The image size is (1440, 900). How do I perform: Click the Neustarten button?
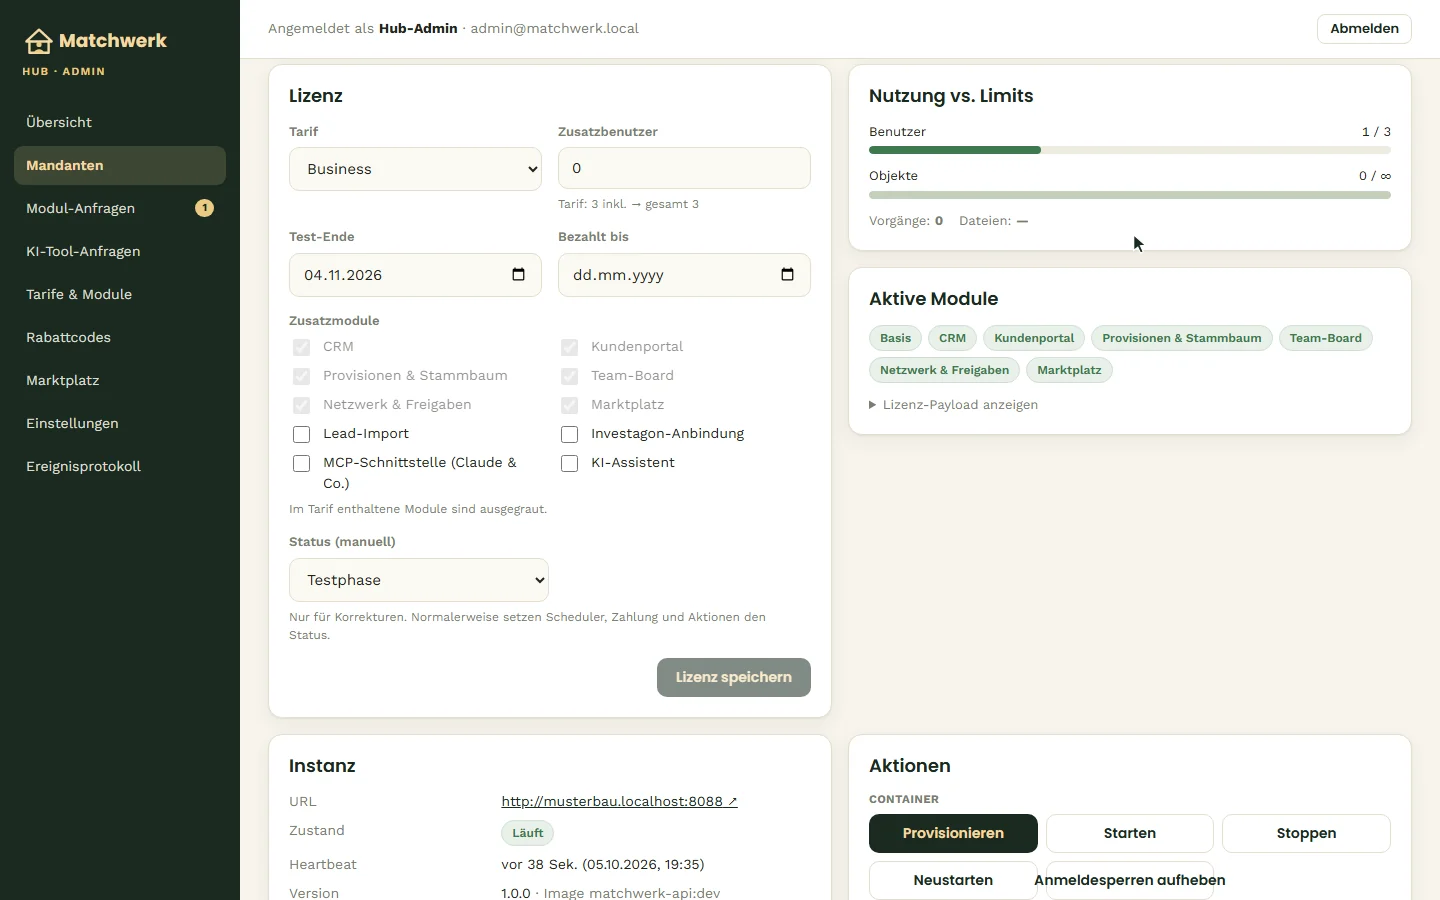(x=953, y=880)
